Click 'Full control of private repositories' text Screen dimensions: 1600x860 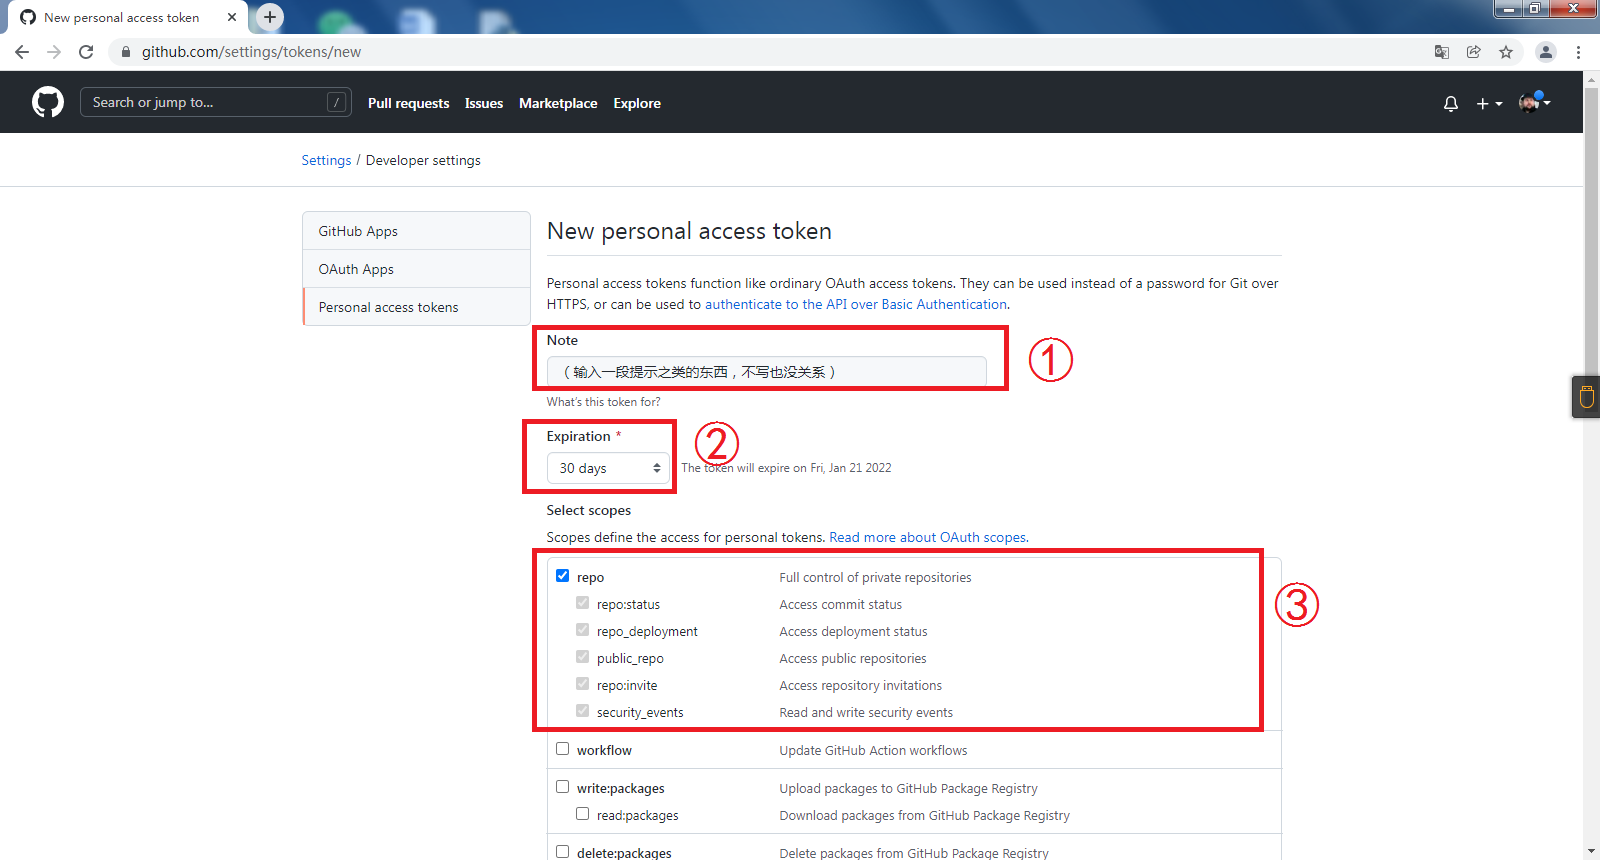point(875,577)
